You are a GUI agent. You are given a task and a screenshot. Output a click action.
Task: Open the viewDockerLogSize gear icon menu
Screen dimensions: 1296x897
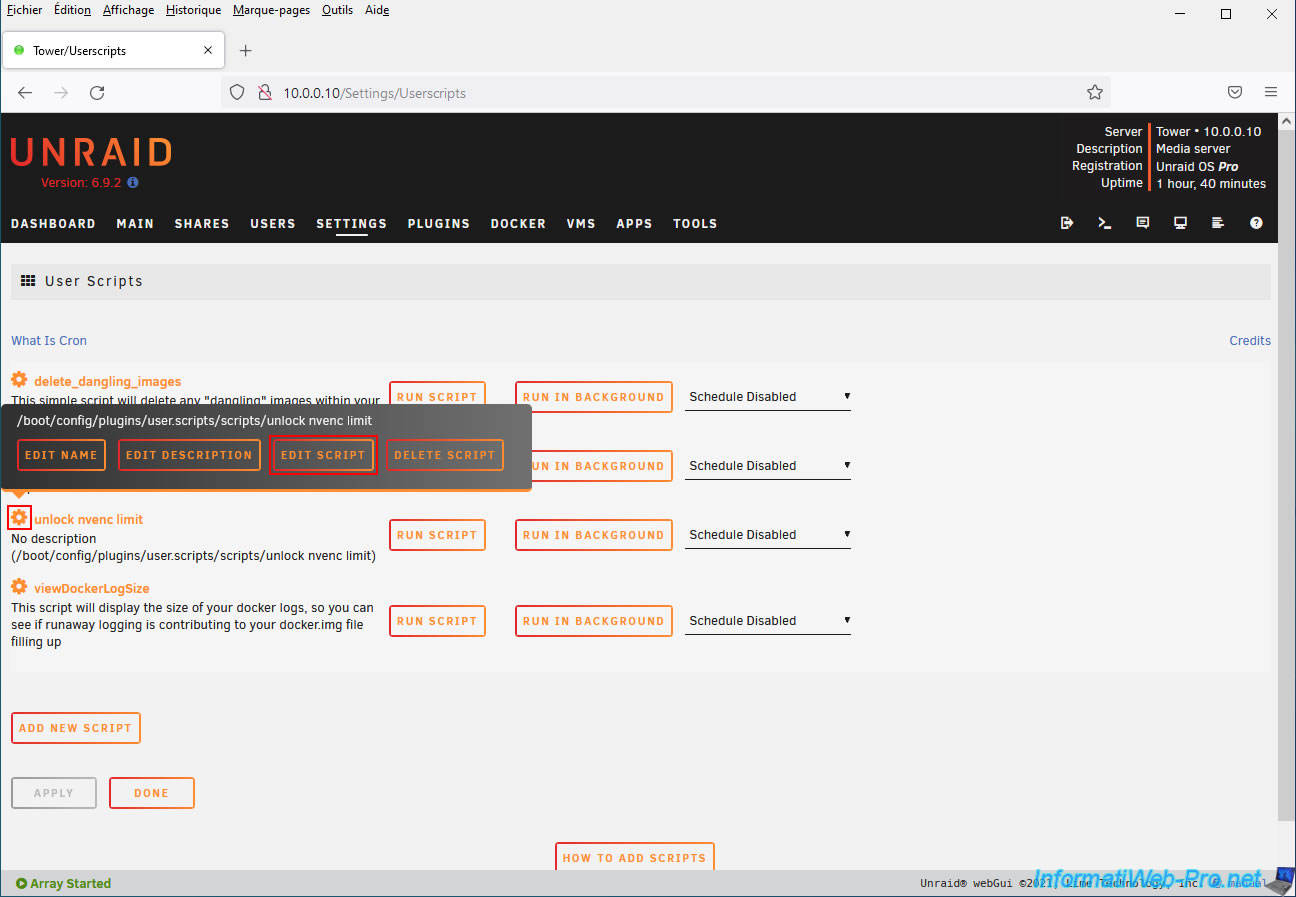point(19,587)
